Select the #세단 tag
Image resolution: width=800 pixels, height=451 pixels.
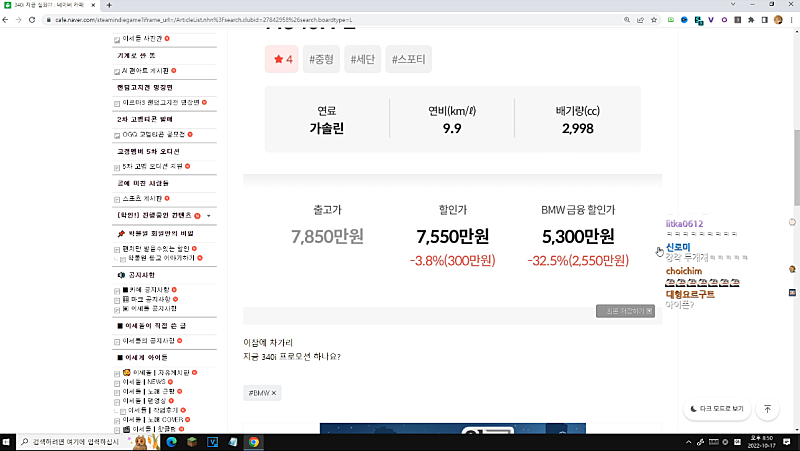click(363, 59)
